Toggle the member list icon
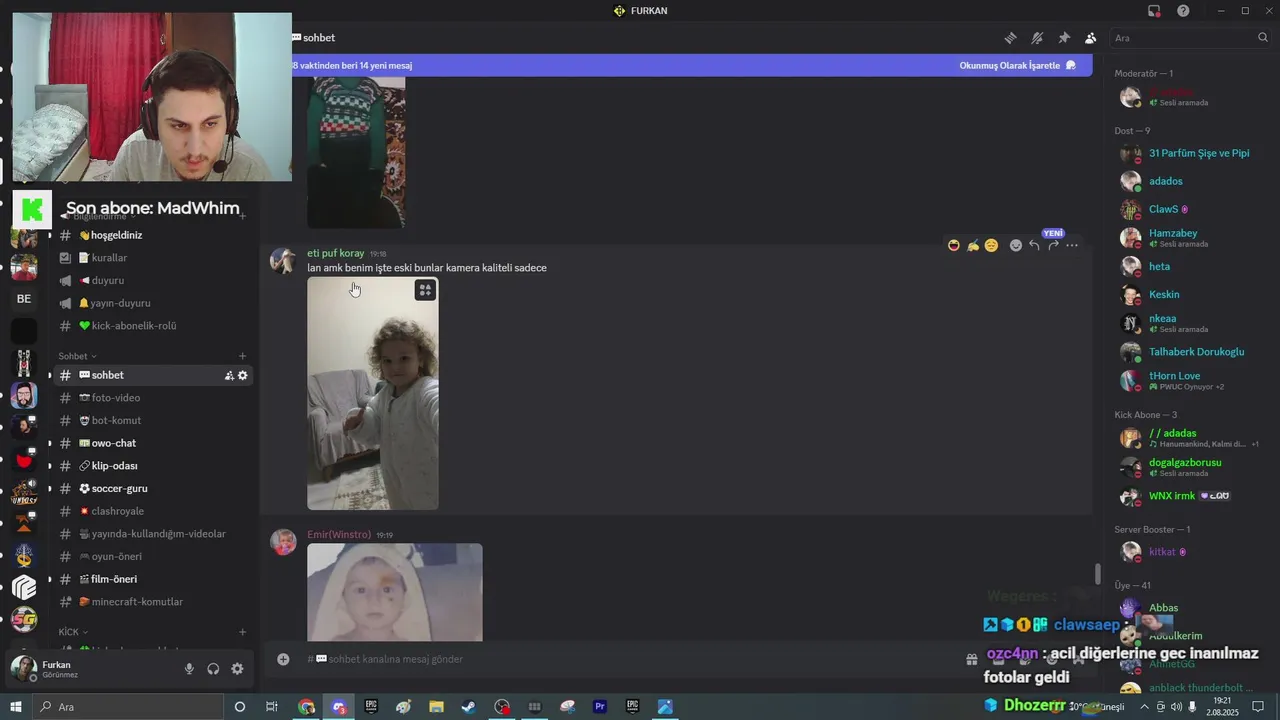1280x720 pixels. 1090,38
